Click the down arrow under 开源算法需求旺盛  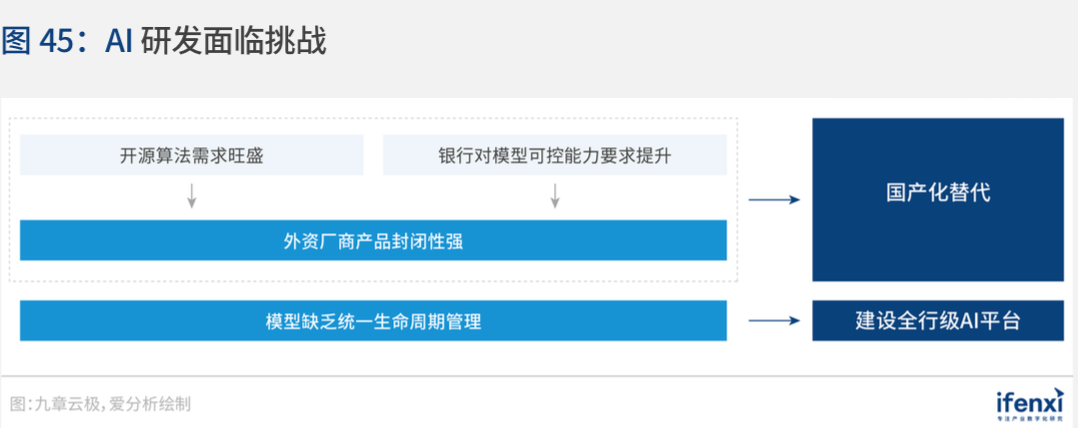[x=192, y=195]
